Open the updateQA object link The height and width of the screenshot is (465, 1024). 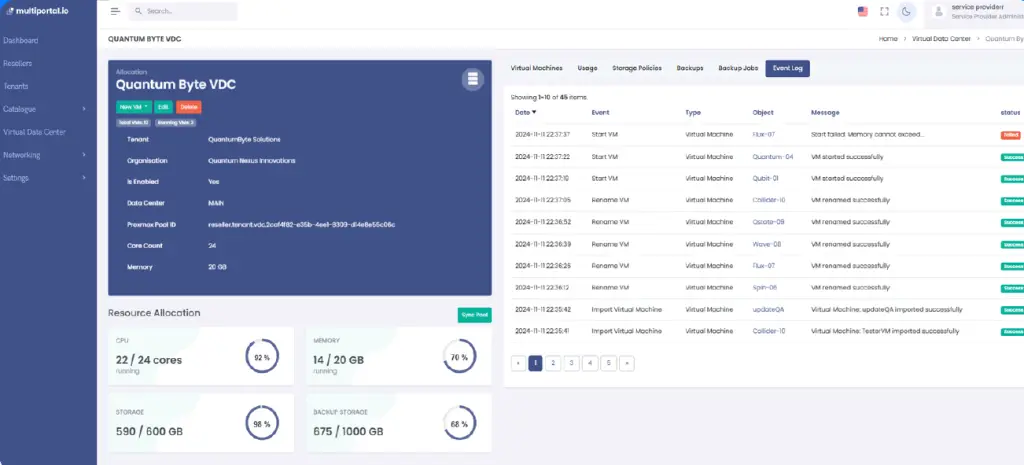[768, 310]
